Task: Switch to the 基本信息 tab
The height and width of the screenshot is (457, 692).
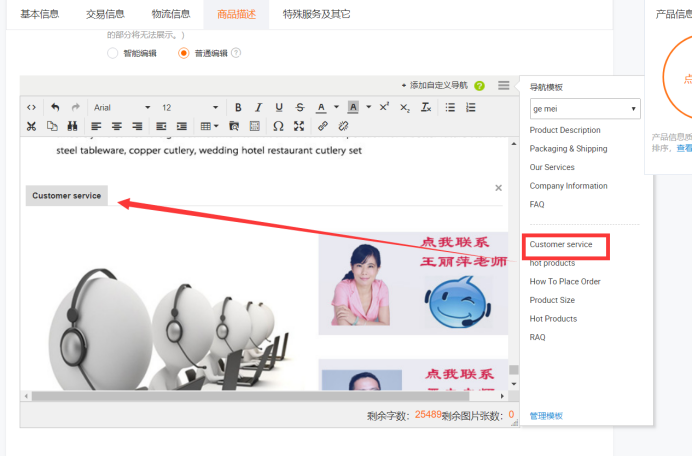Action: click(40, 14)
